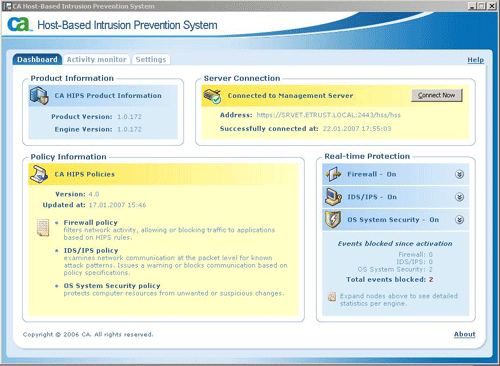Viewport: 500px width, 366px height.
Task: Click the title bar application icon
Action: 7,6
